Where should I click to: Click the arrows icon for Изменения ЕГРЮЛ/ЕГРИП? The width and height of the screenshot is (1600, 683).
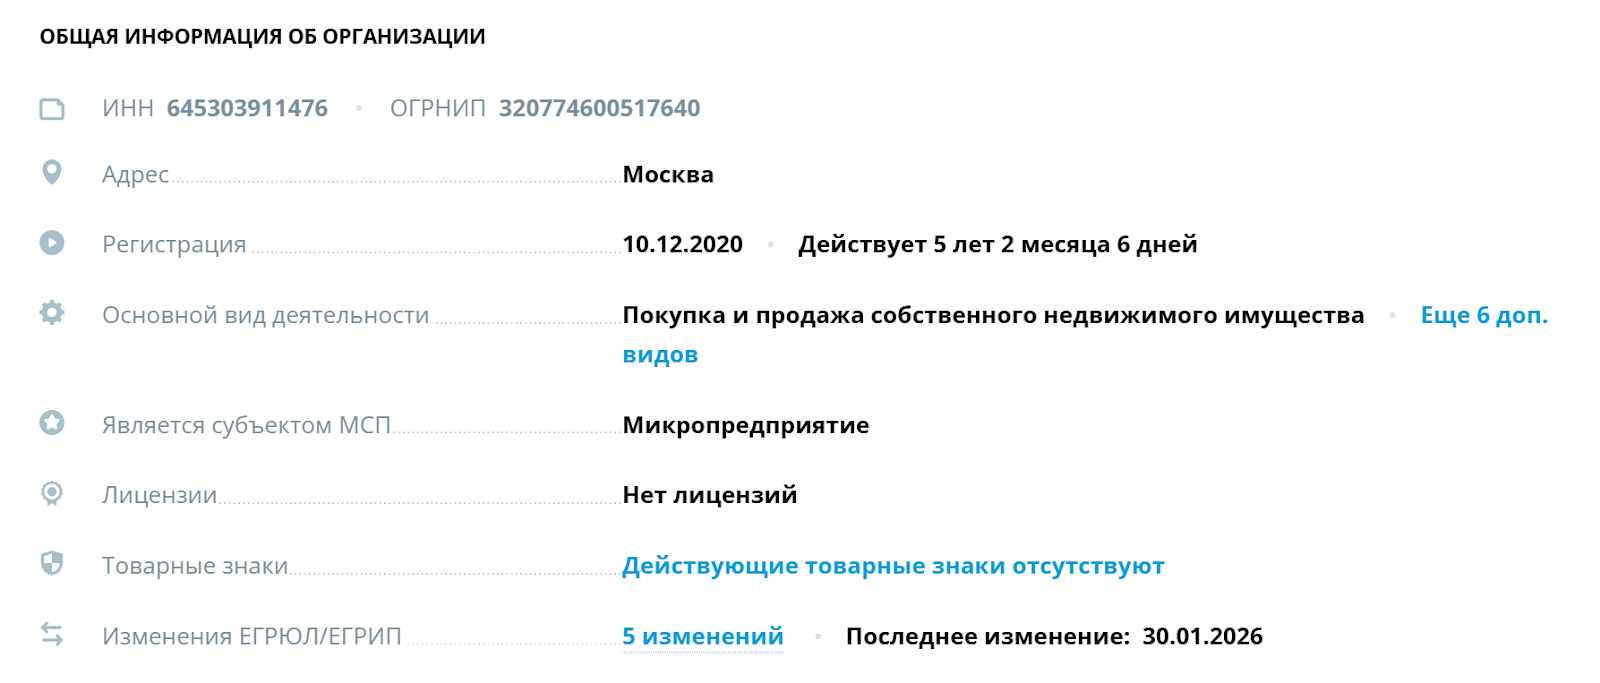coord(50,633)
